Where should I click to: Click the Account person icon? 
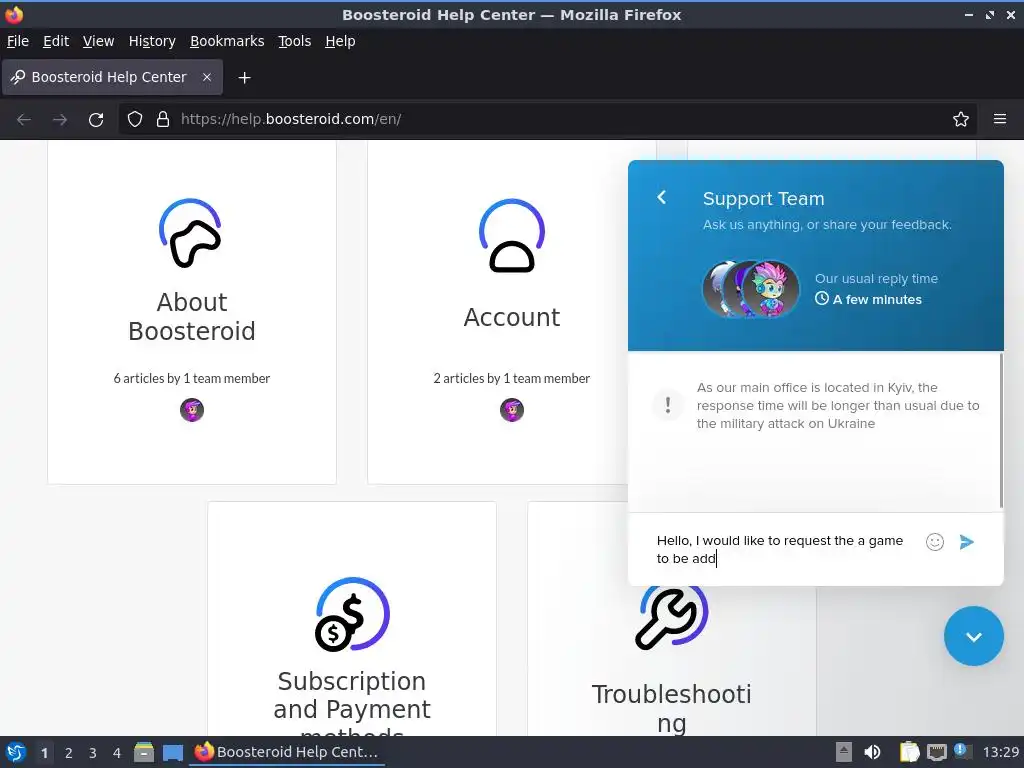512,235
